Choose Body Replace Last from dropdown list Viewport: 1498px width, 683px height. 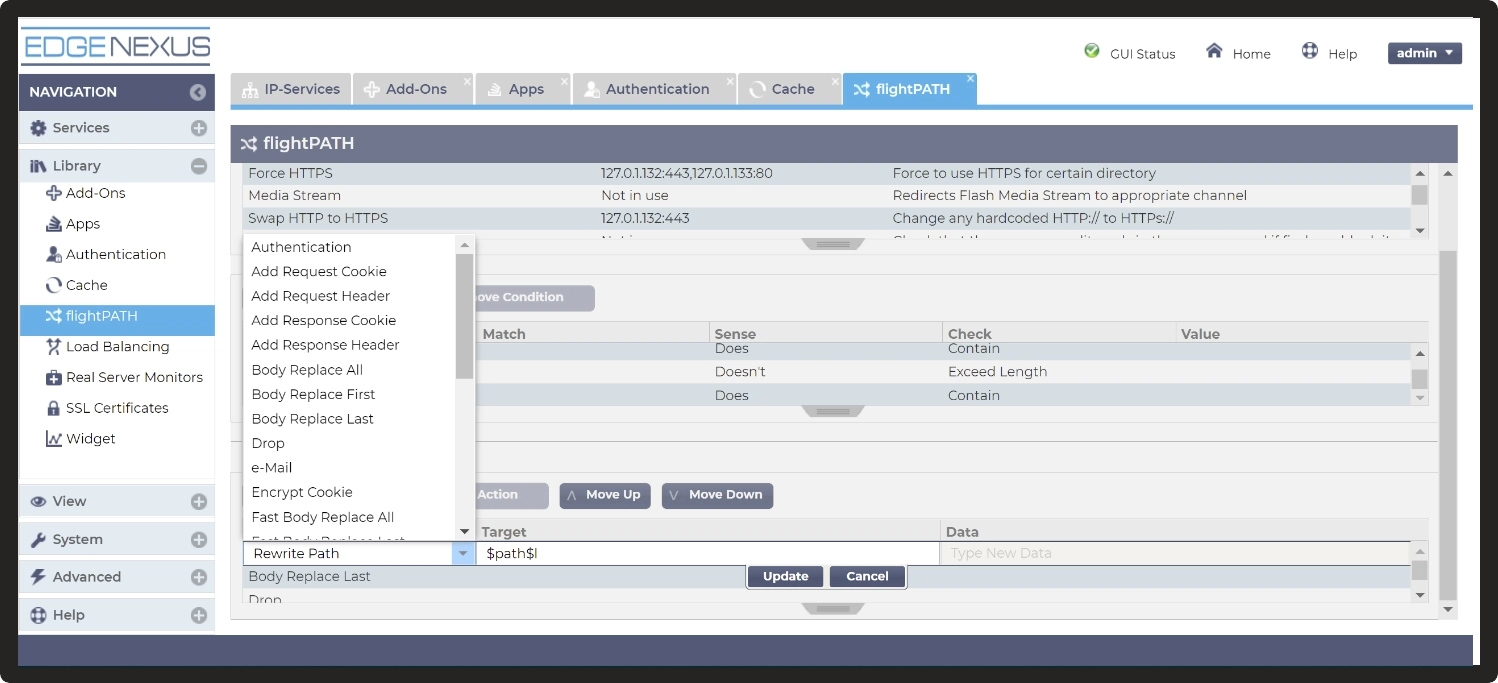[349, 419]
